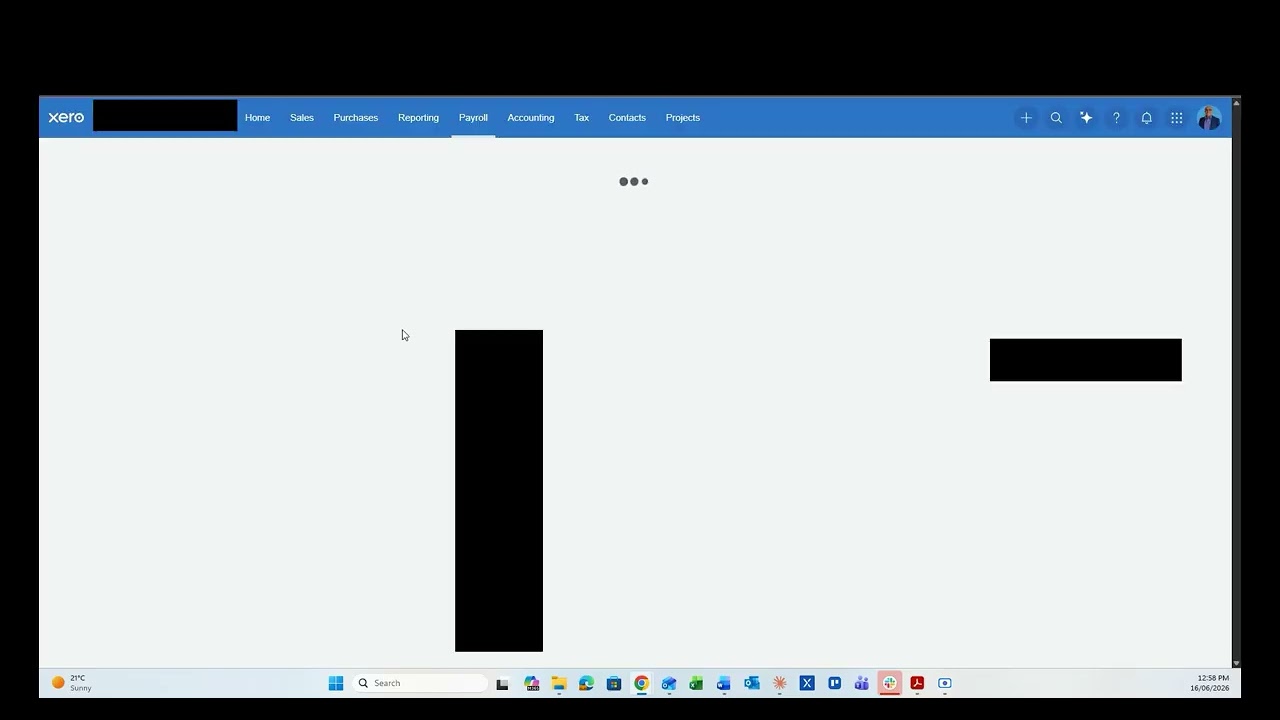Open new Outlook from taskbar
The image size is (1280, 720).
pyautogui.click(x=669, y=683)
